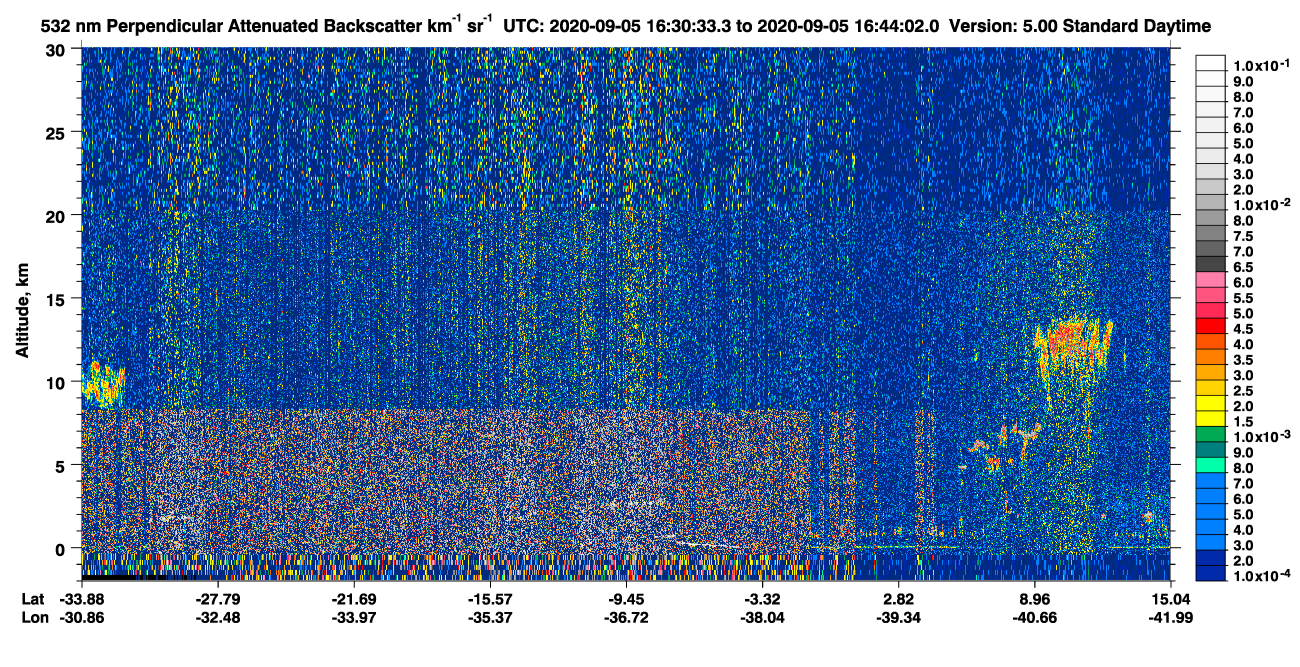The image size is (1300, 667).
Task: Click the red 4.5 colorbar swatch
Action: 1209,326
